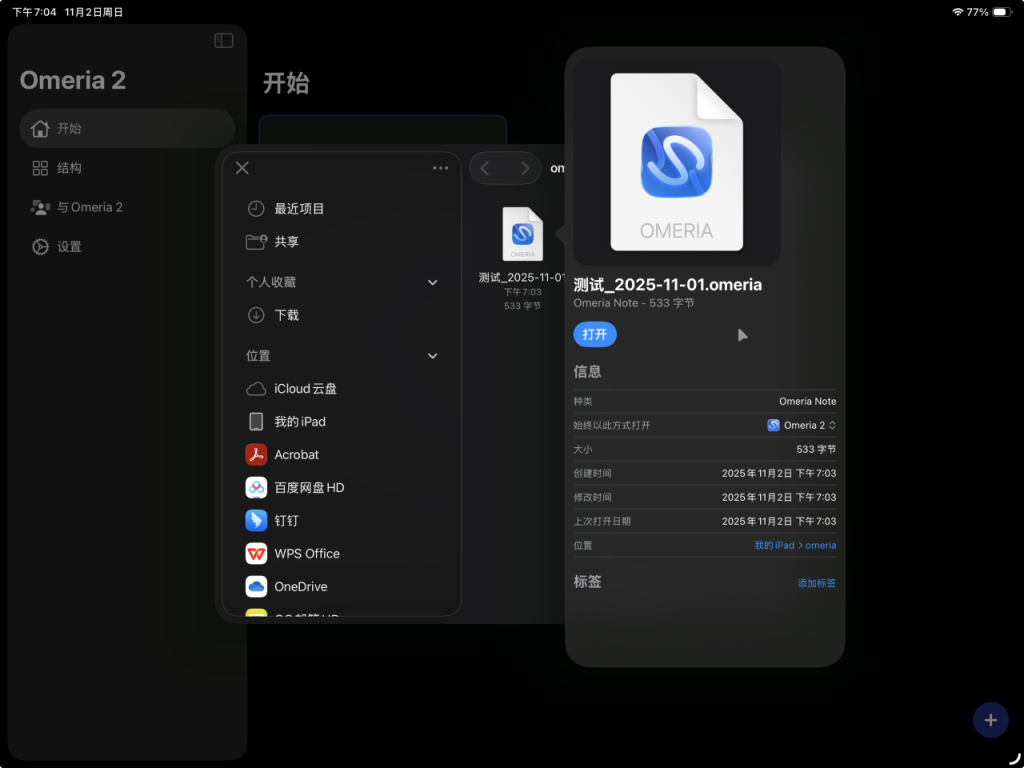Open the 结构 structure section
The width and height of the screenshot is (1024, 768).
pos(68,168)
